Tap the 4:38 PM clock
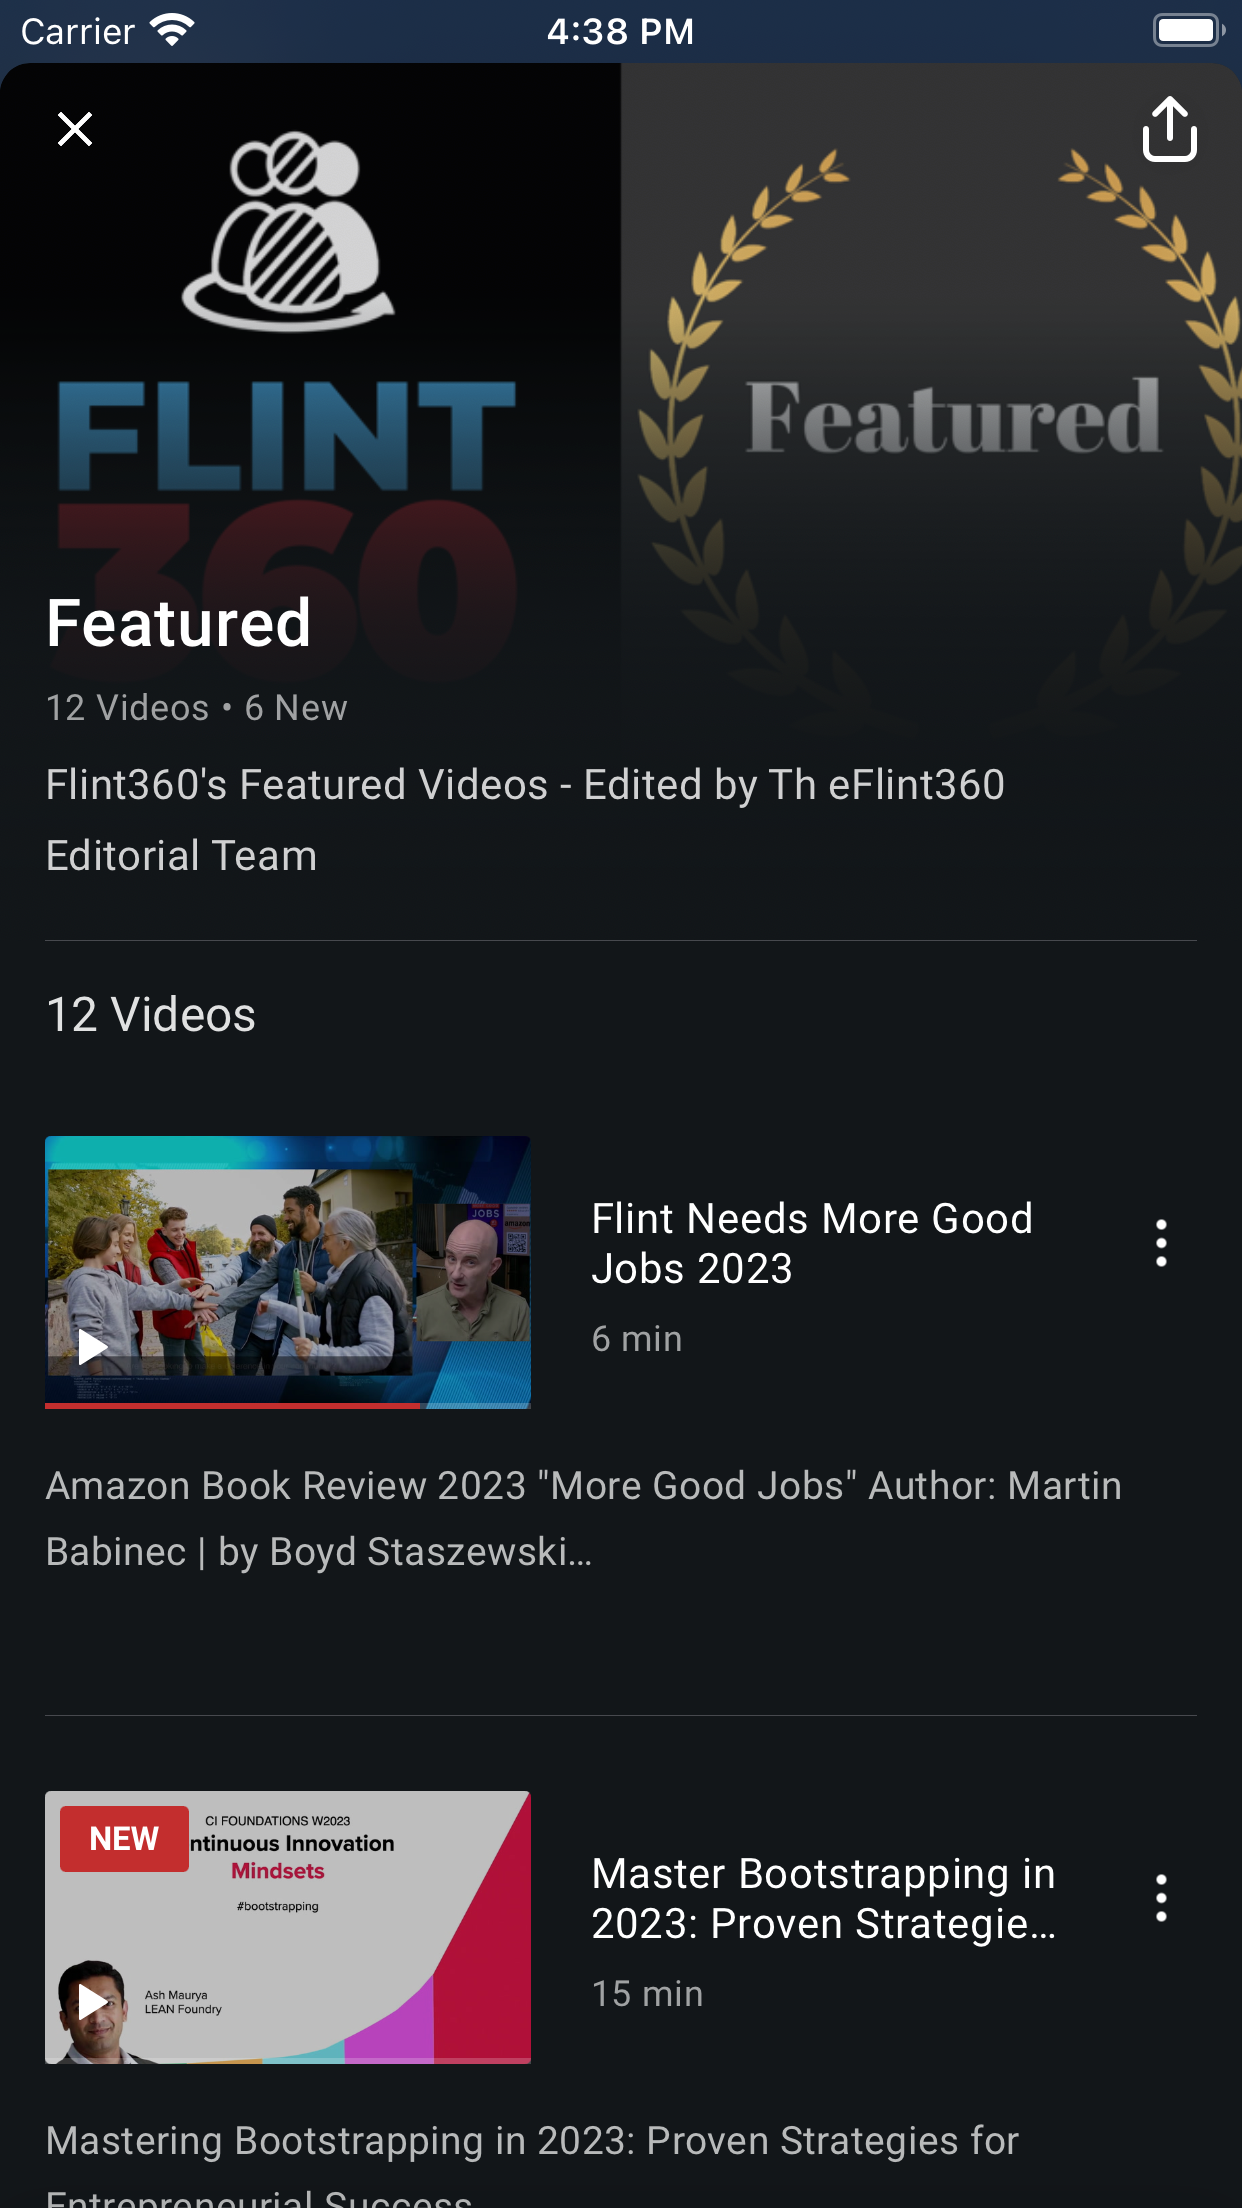1242x2208 pixels. pos(620,31)
